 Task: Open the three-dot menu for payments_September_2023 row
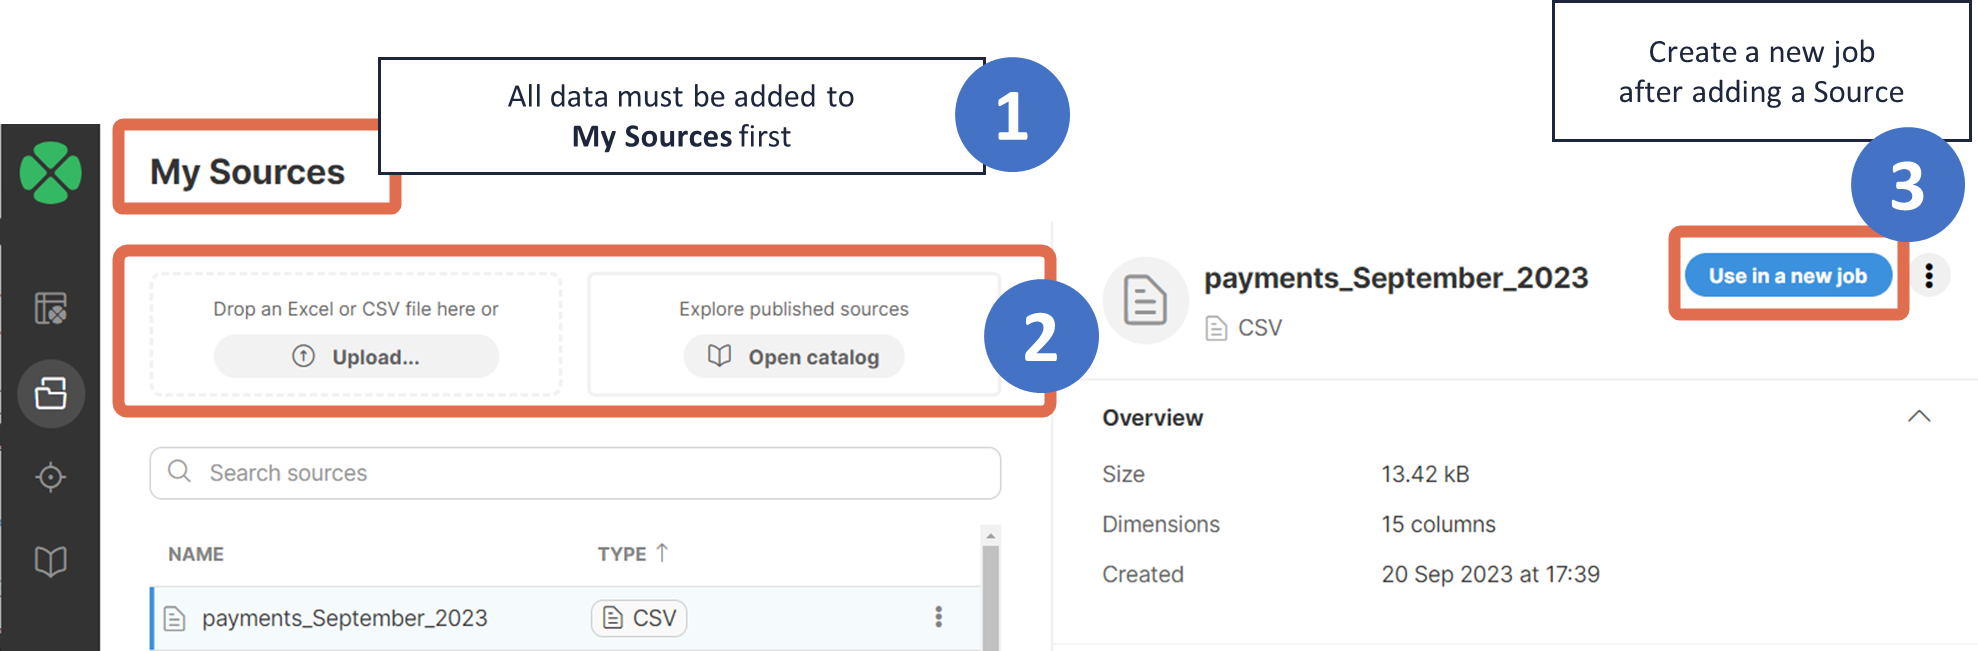[938, 618]
